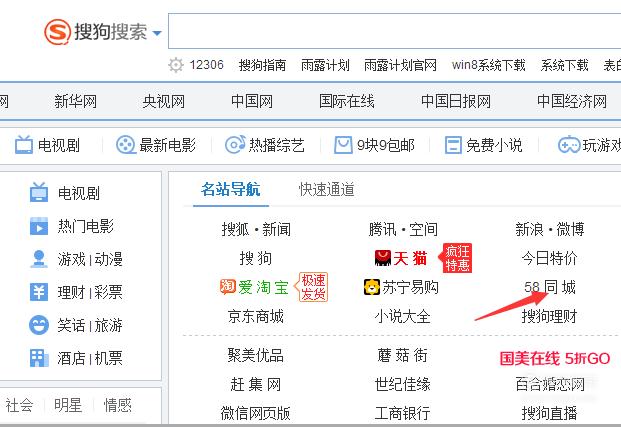Focus the Sogou search input box
Screen dimensions: 621x427
[394, 31]
